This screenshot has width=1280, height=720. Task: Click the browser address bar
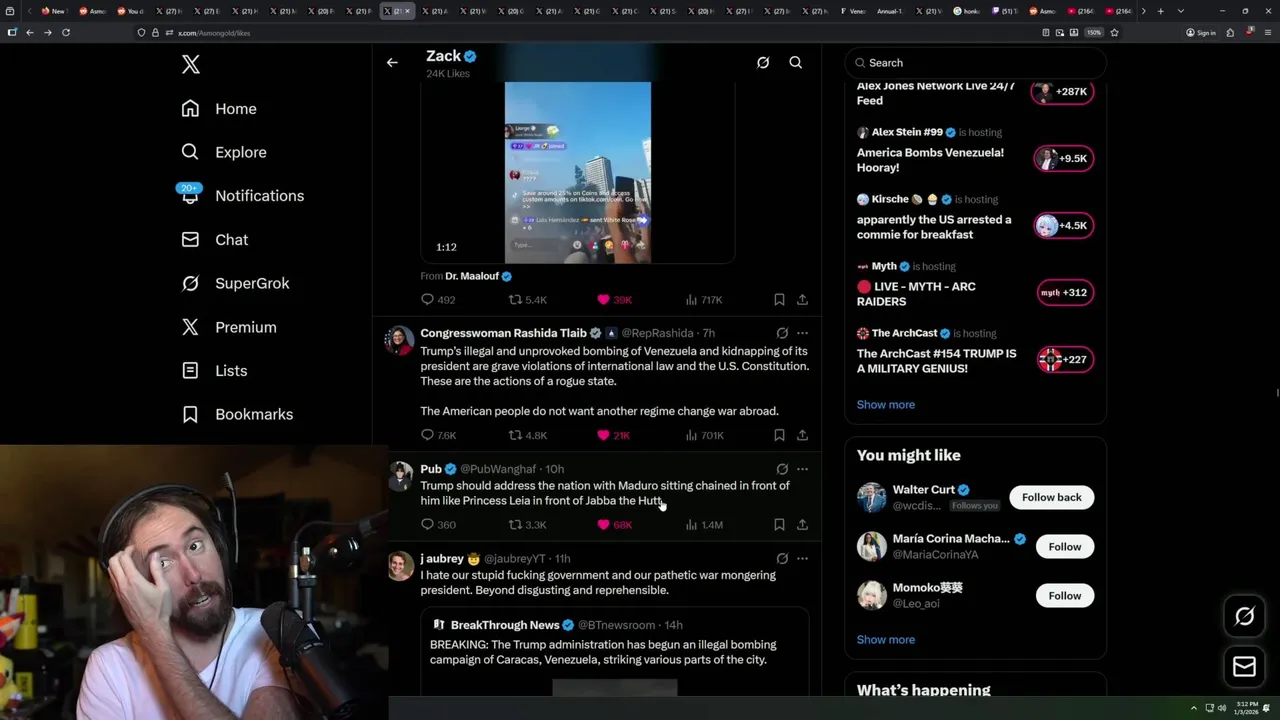[x=580, y=32]
